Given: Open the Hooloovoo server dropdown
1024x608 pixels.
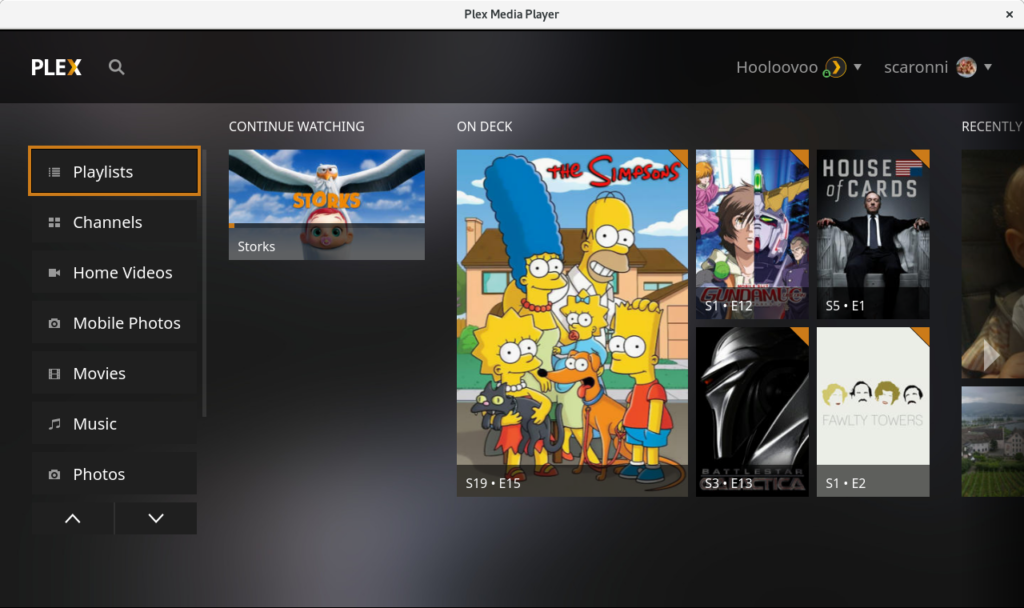Looking at the screenshot, I should [858, 67].
